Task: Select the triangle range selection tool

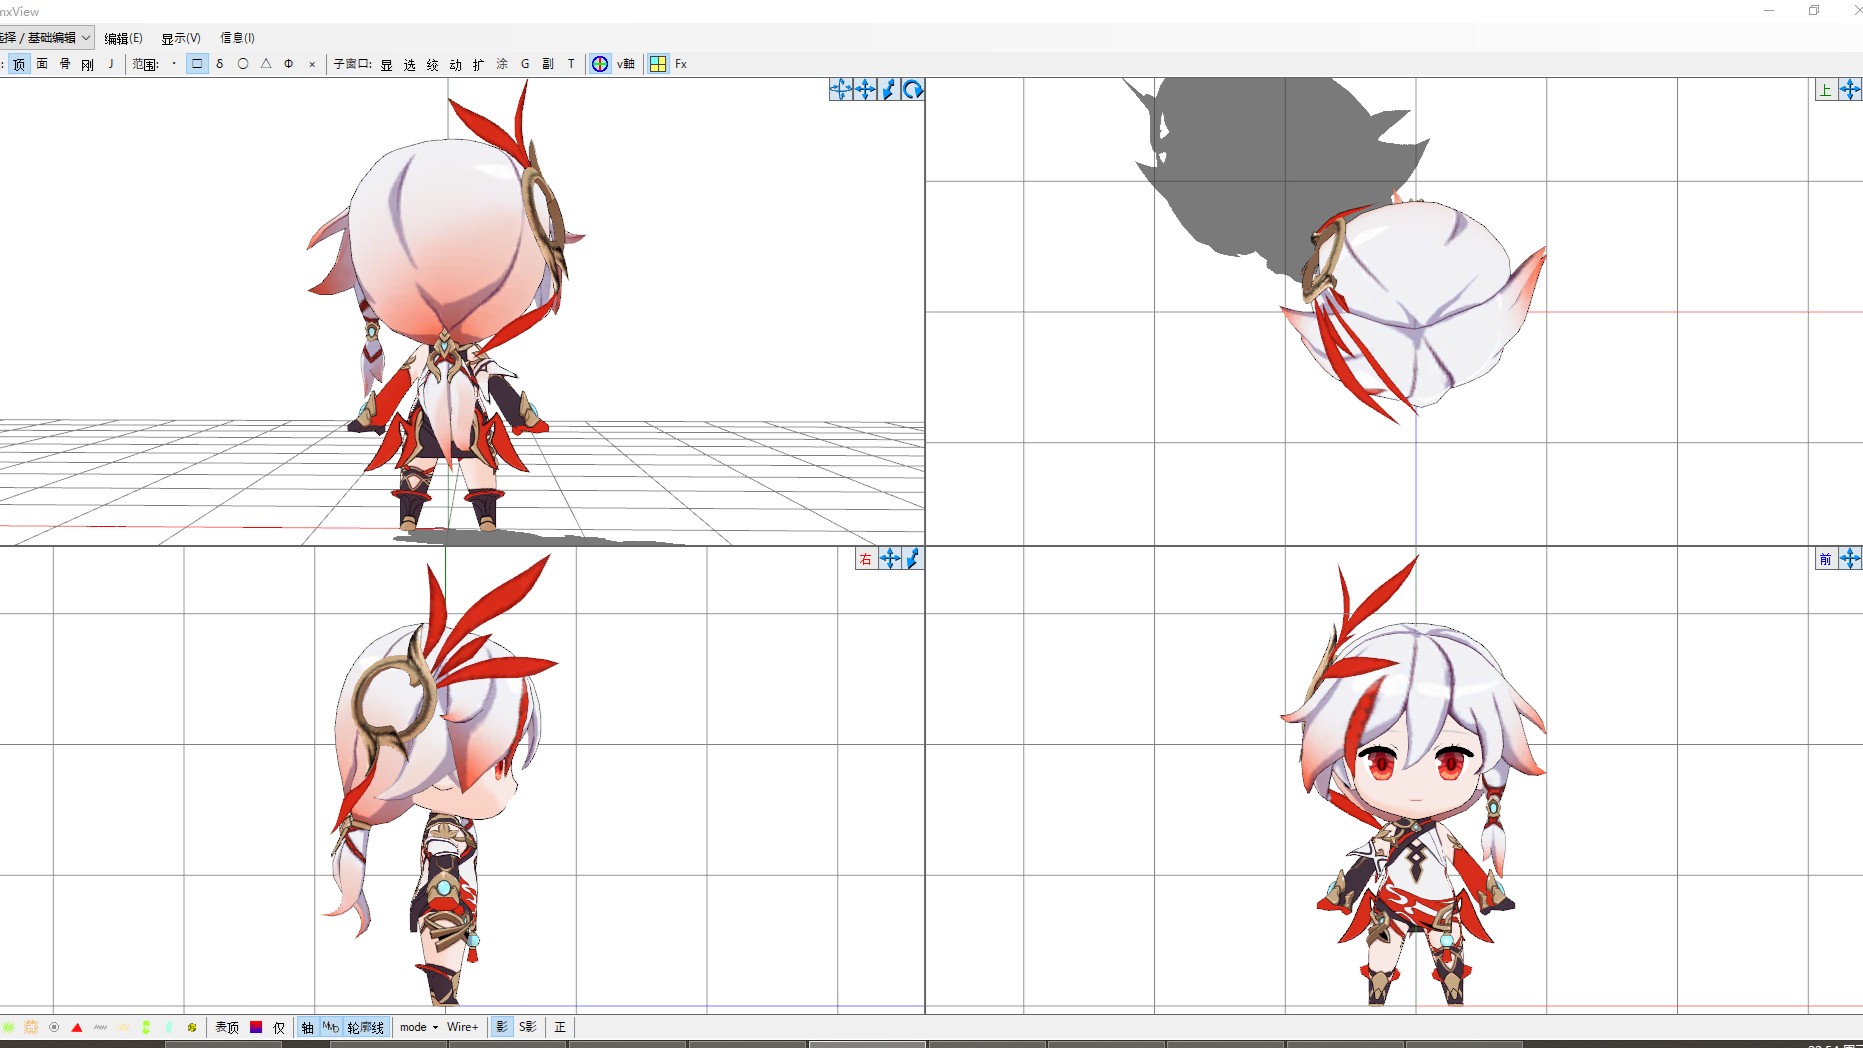Action: [x=266, y=64]
